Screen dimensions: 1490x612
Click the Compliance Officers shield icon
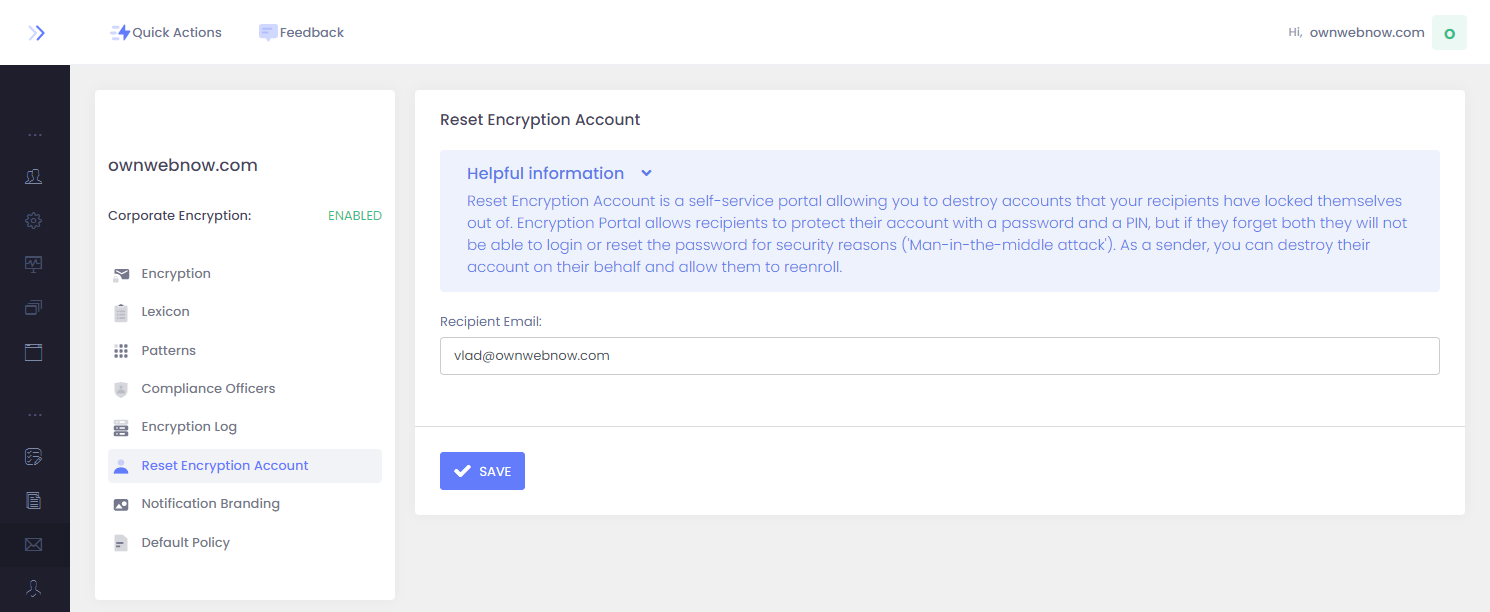(121, 388)
